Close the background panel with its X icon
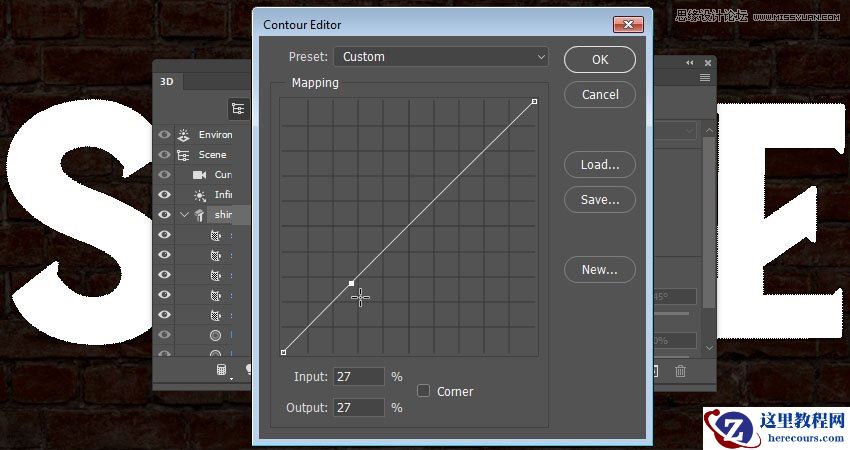This screenshot has width=850, height=450. (x=707, y=63)
